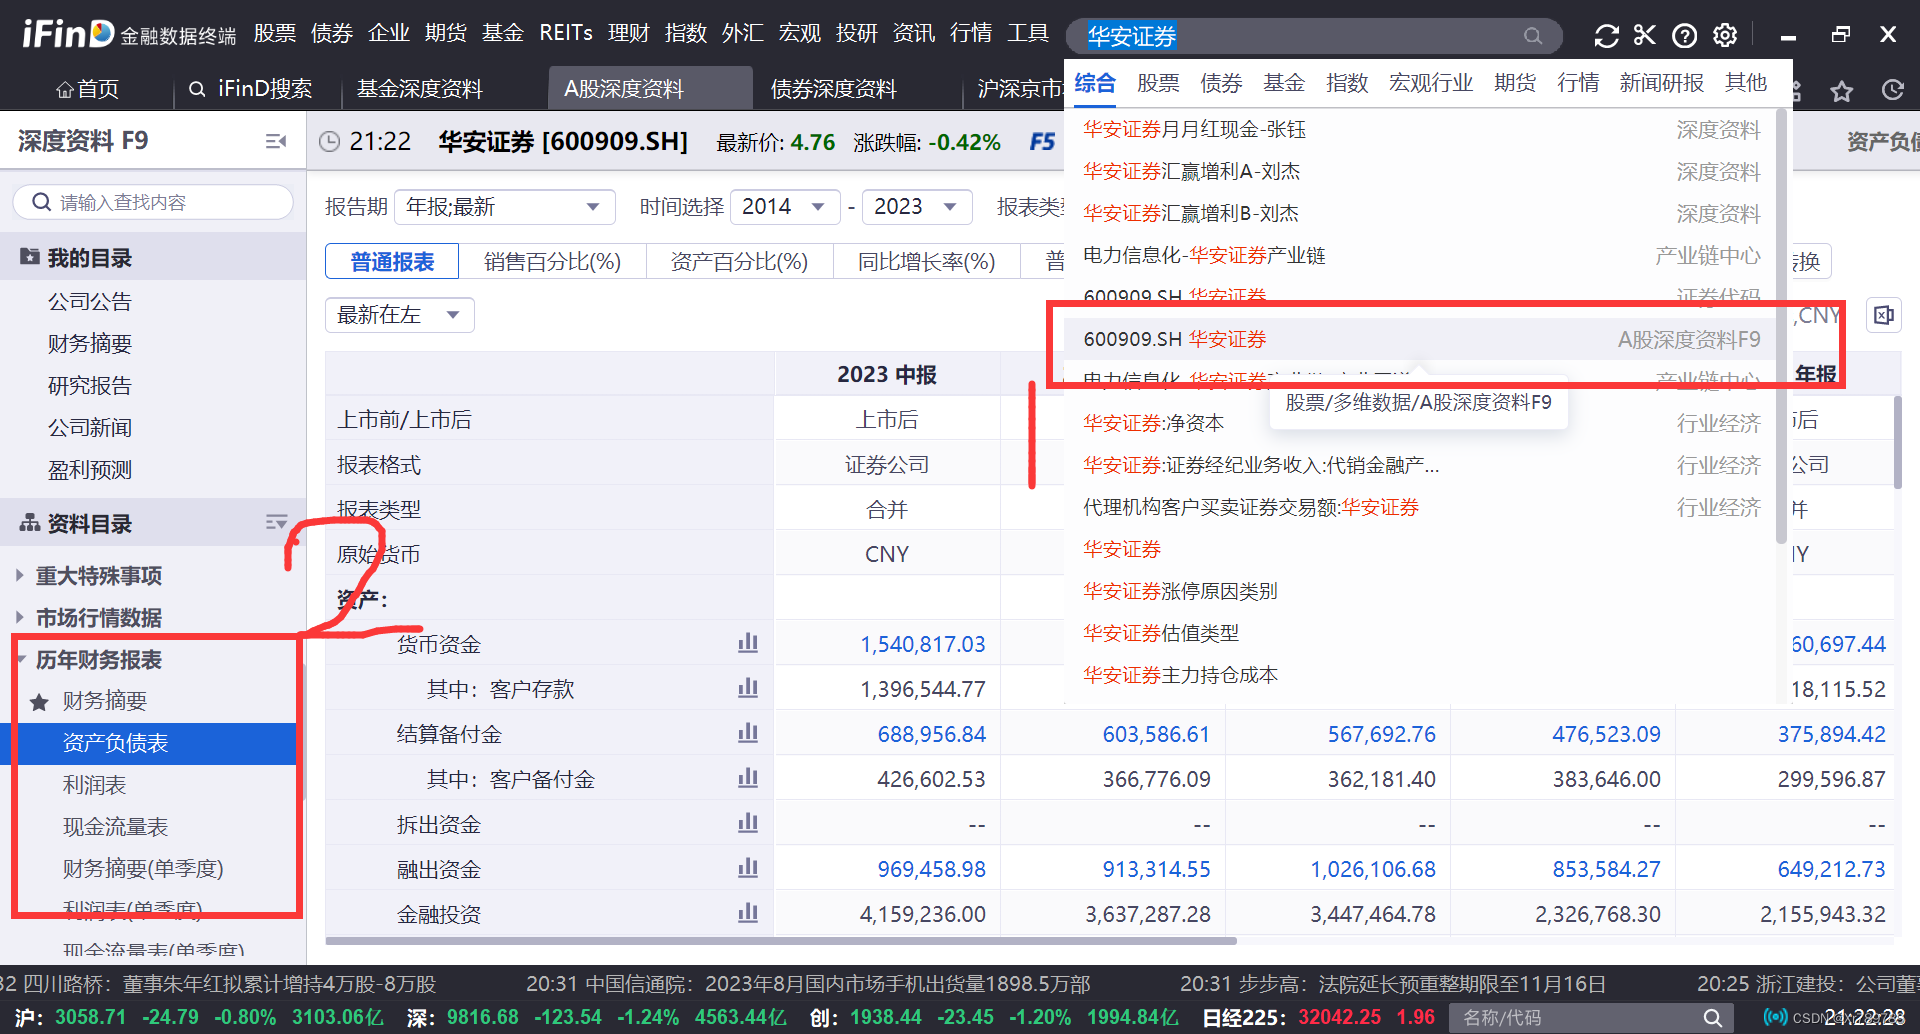
Task: Click chart icon for 其中：客户备付金 row
Action: (x=748, y=778)
